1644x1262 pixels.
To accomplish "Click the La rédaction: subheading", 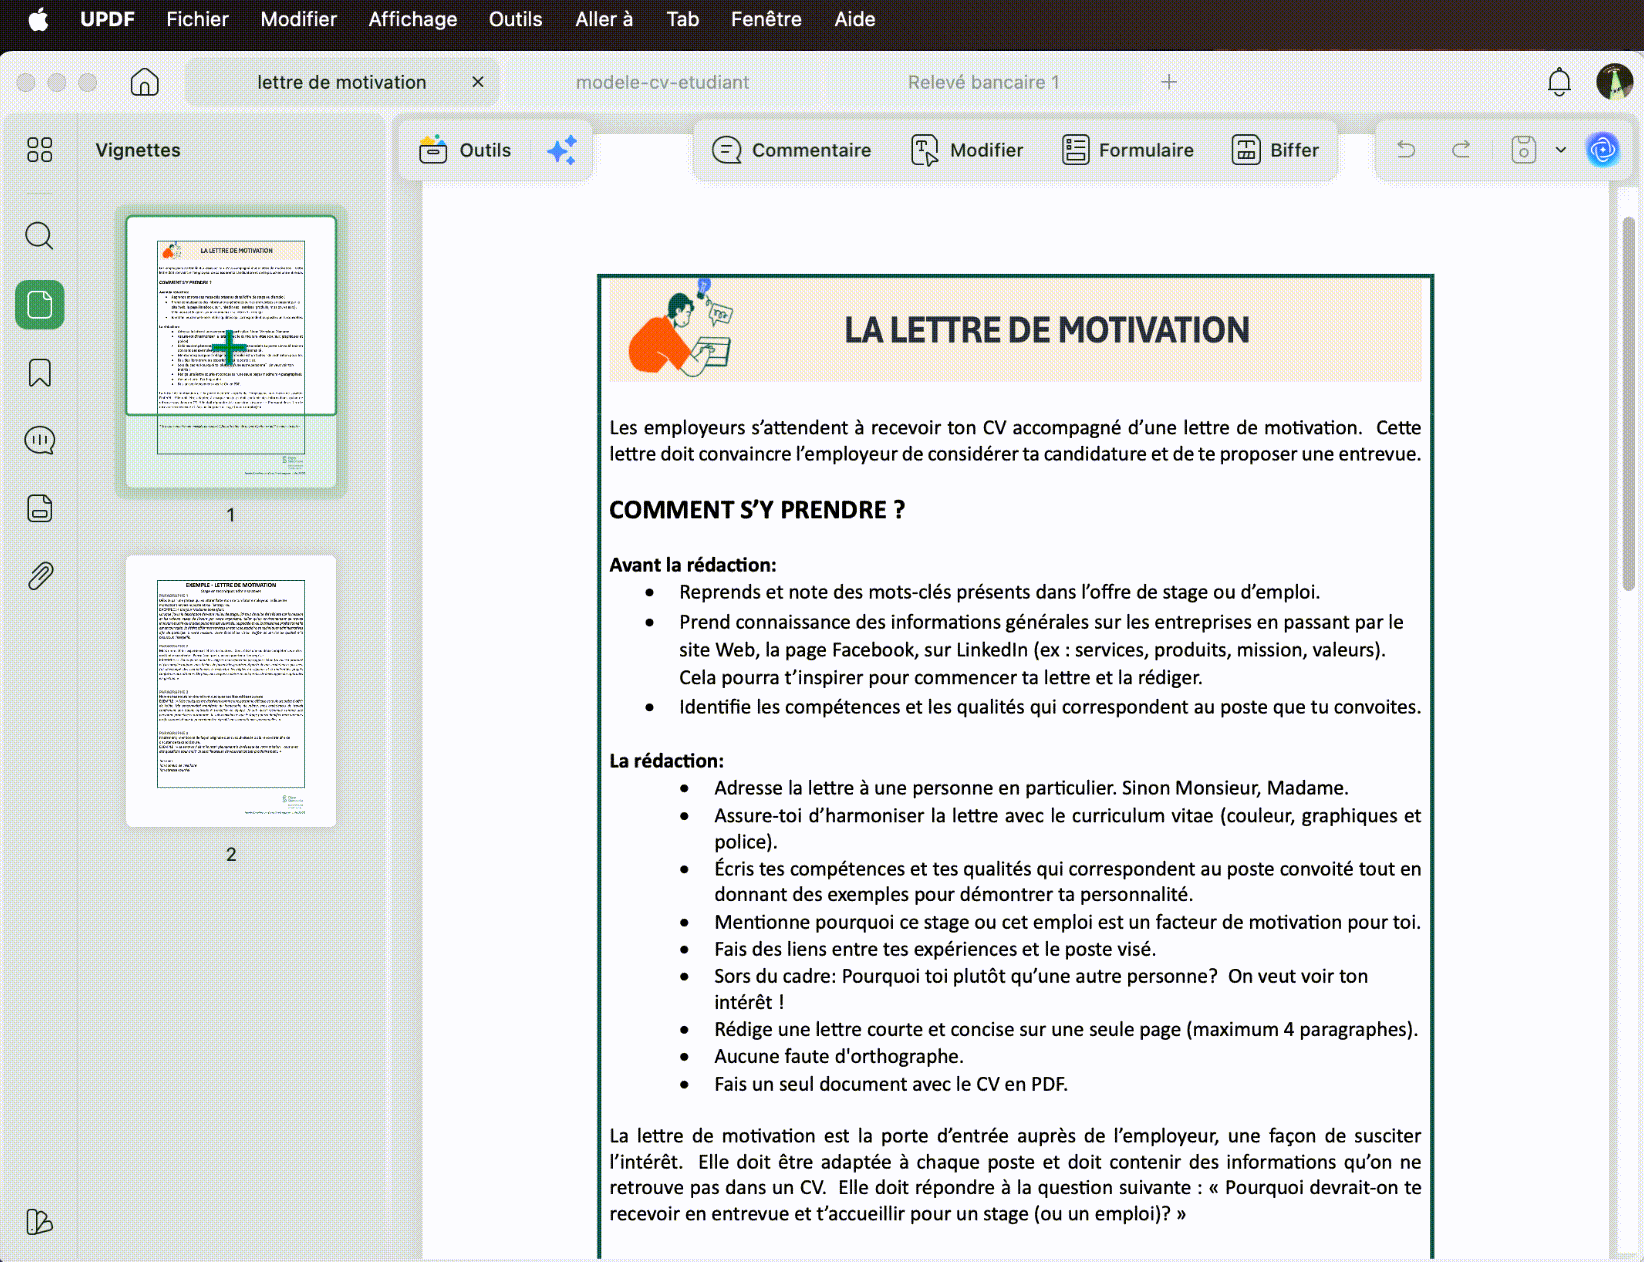I will (666, 761).
